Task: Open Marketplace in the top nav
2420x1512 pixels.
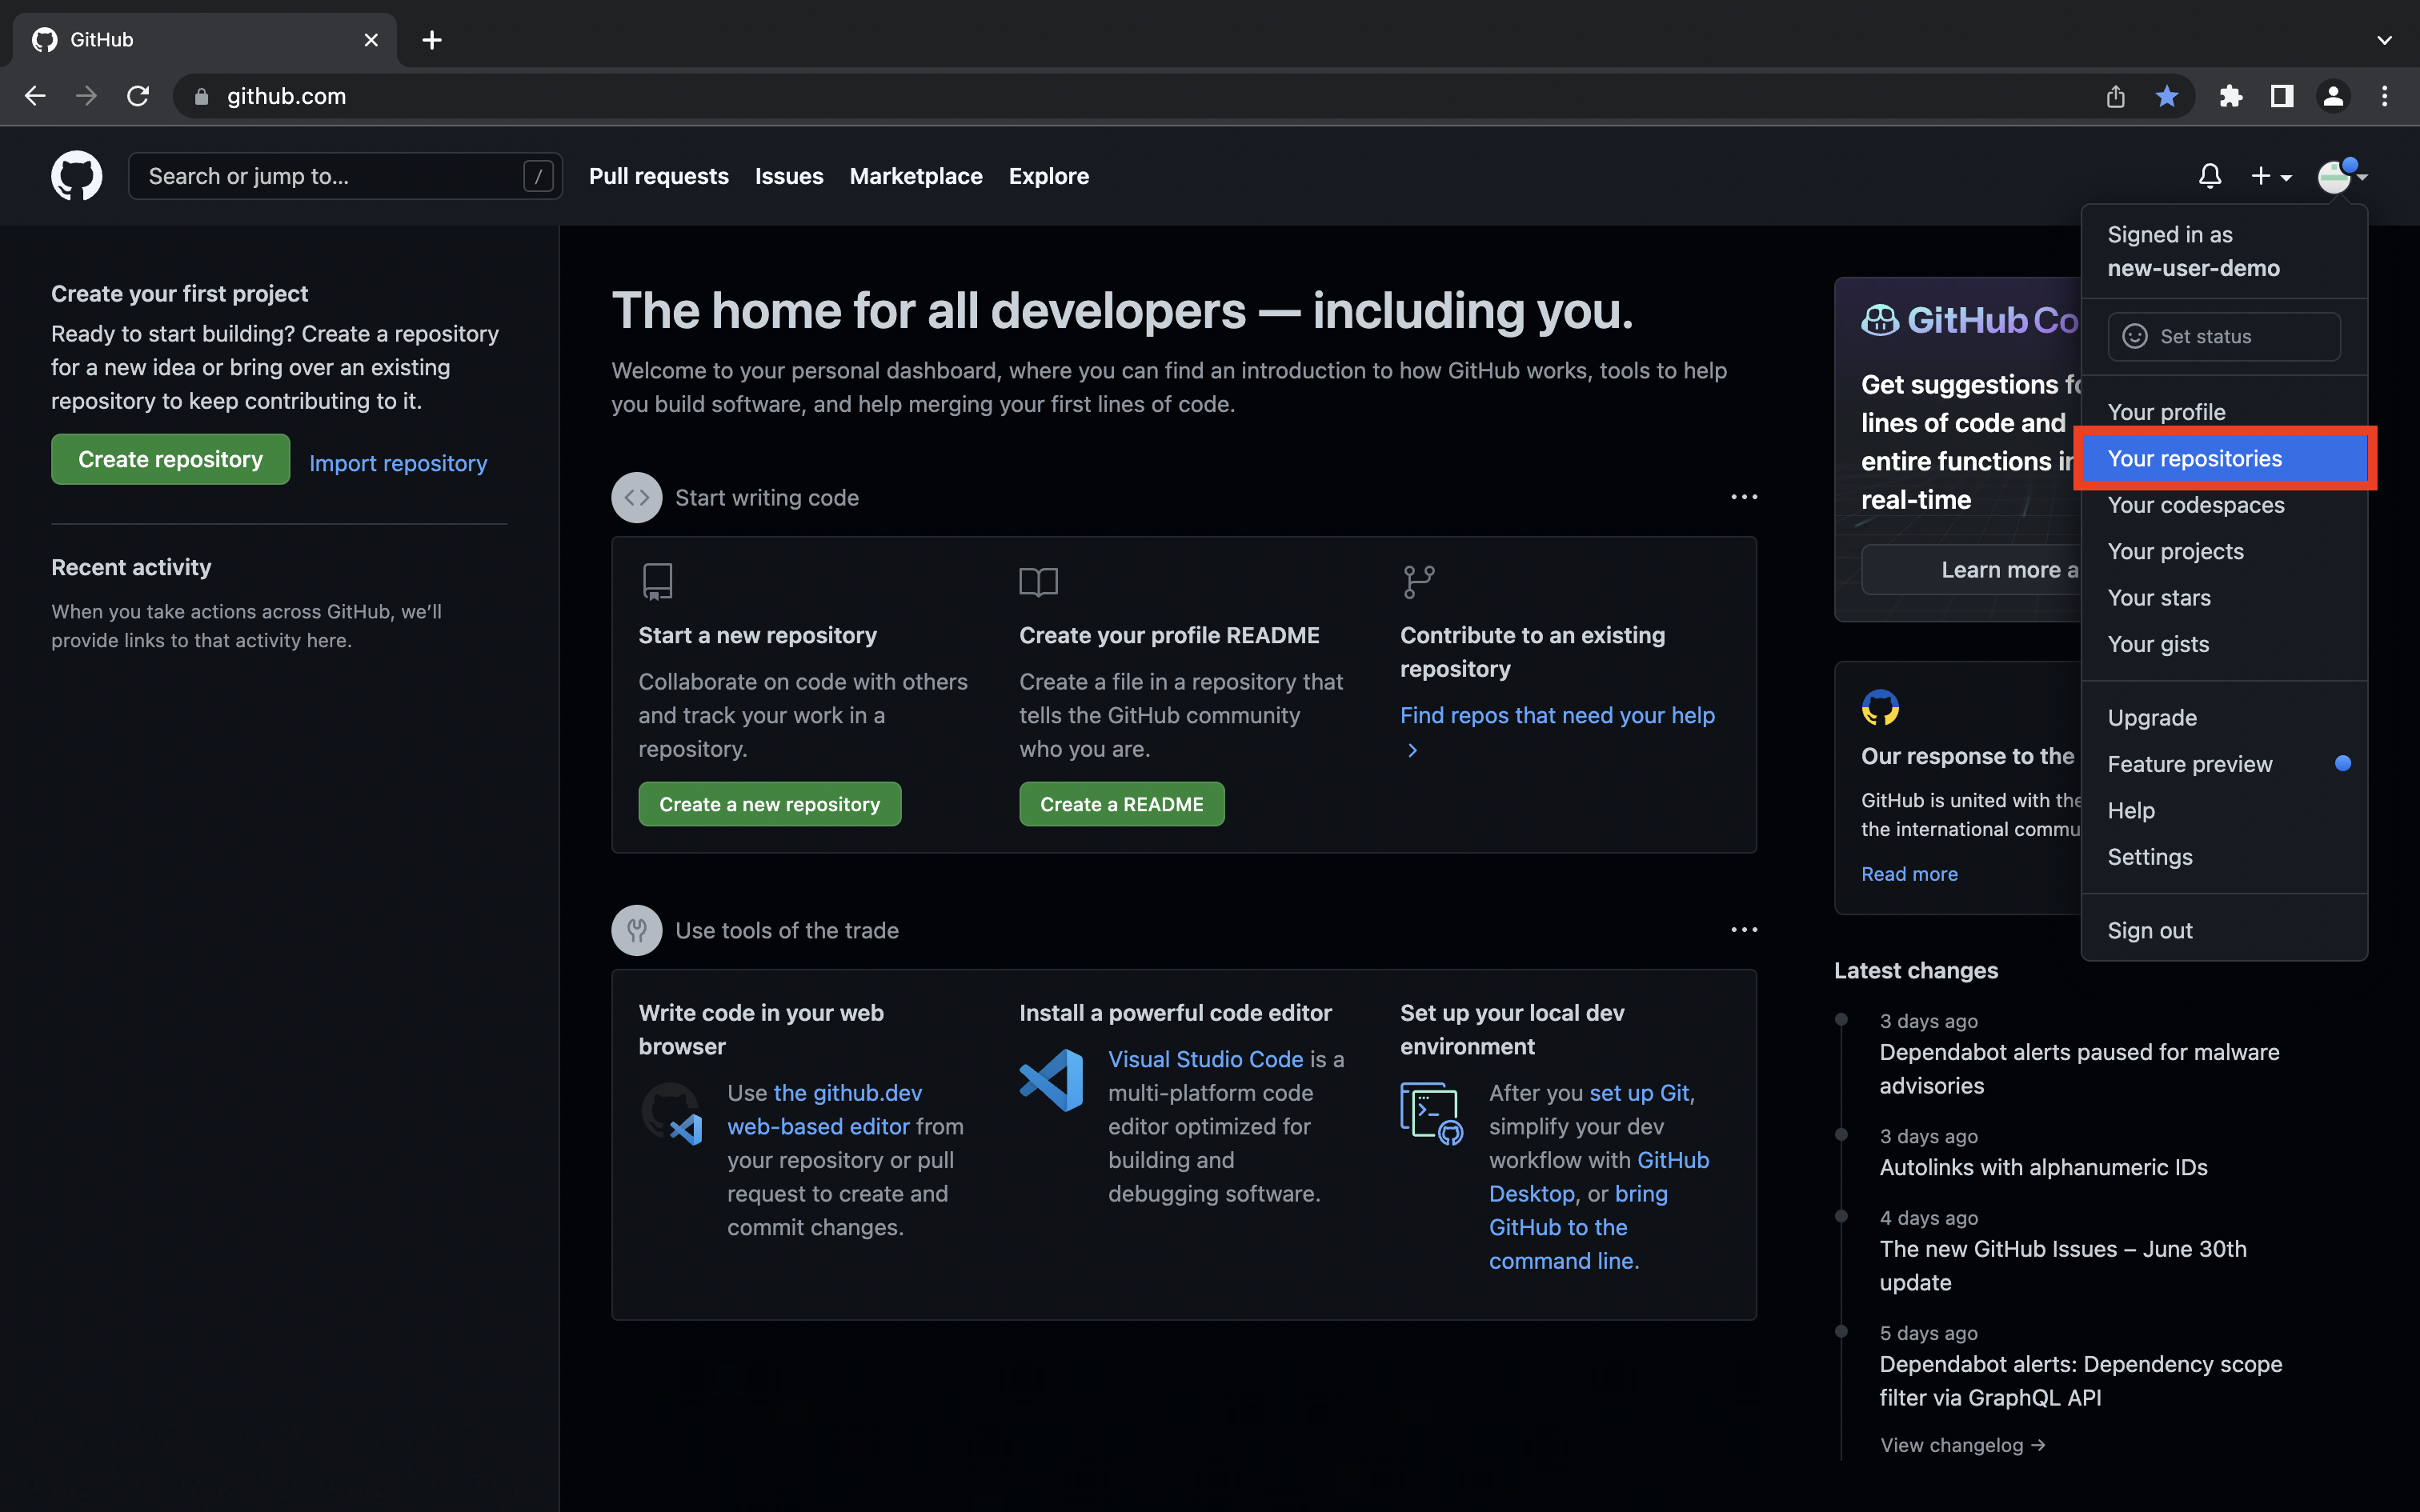Action: point(916,176)
